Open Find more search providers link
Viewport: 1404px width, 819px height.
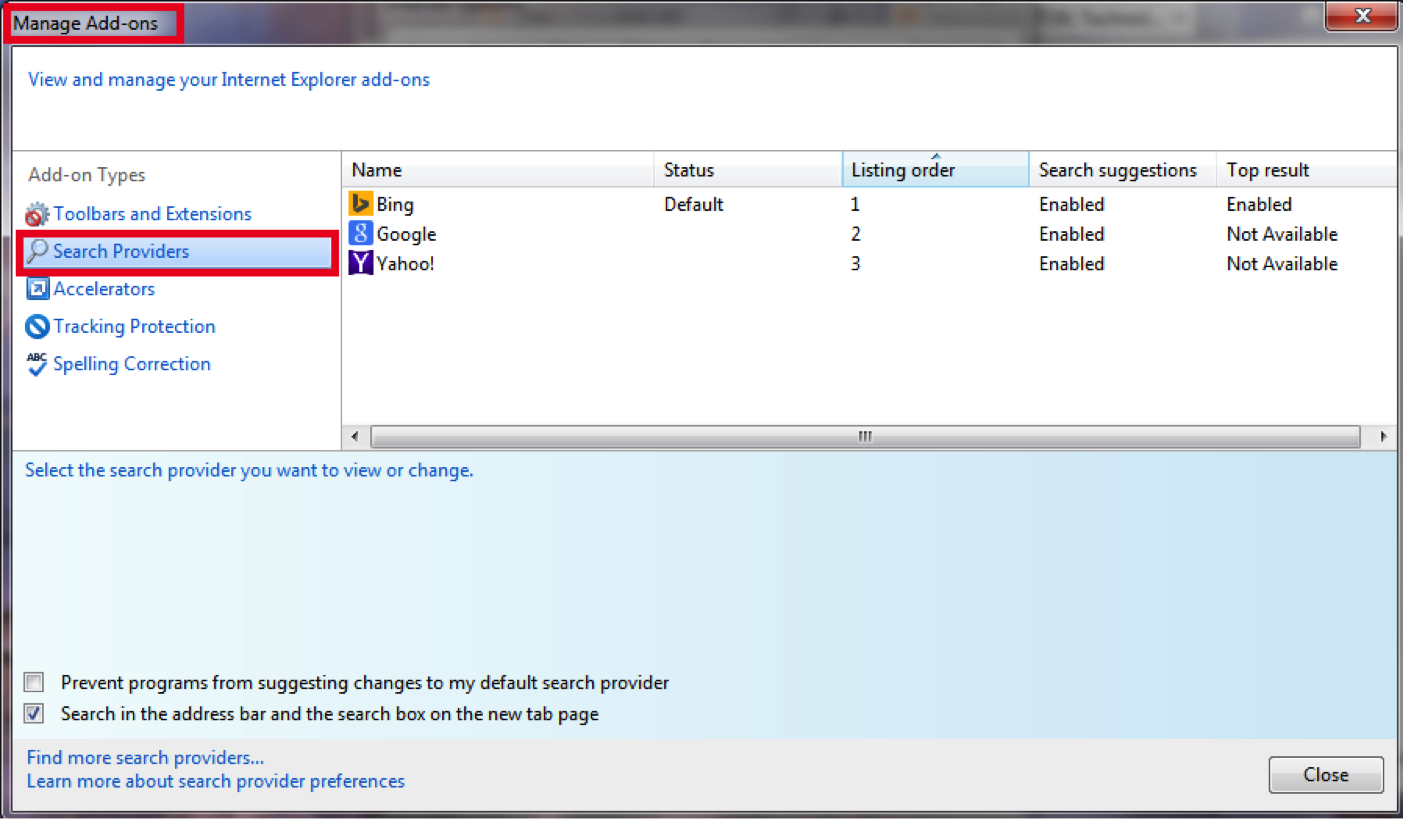click(x=146, y=758)
